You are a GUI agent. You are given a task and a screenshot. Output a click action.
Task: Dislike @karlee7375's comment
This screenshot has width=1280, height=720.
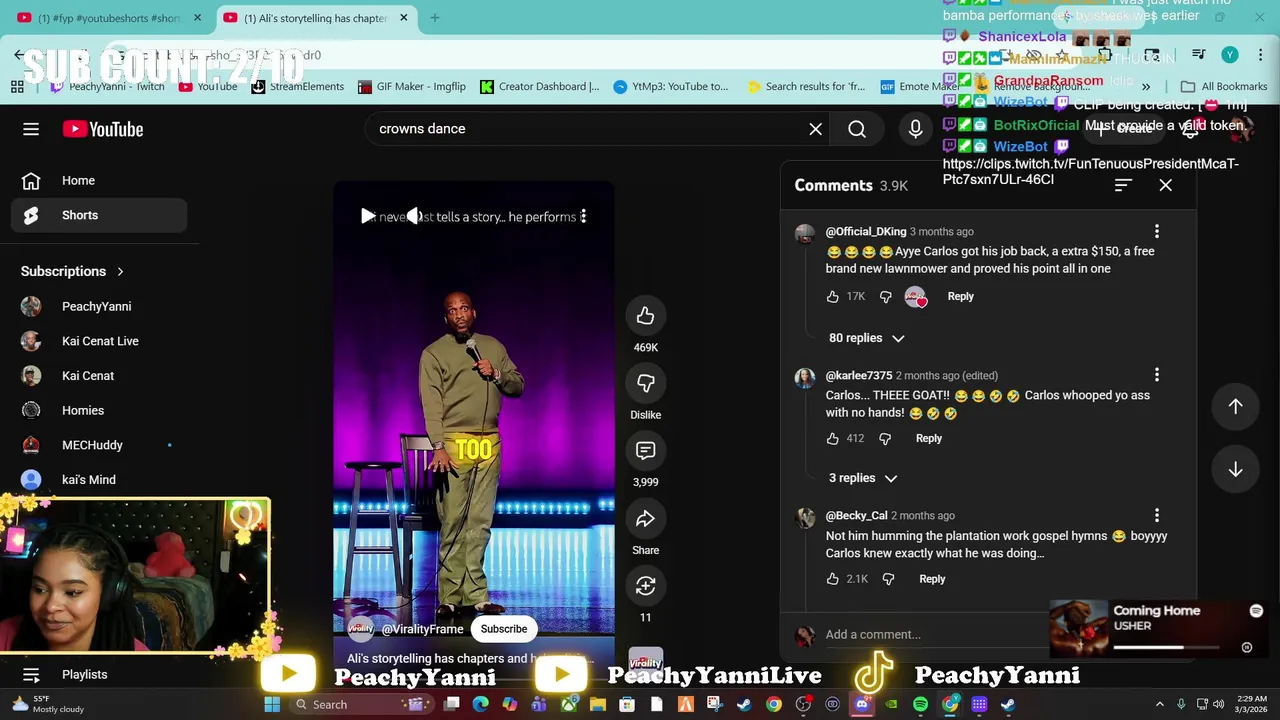point(885,438)
